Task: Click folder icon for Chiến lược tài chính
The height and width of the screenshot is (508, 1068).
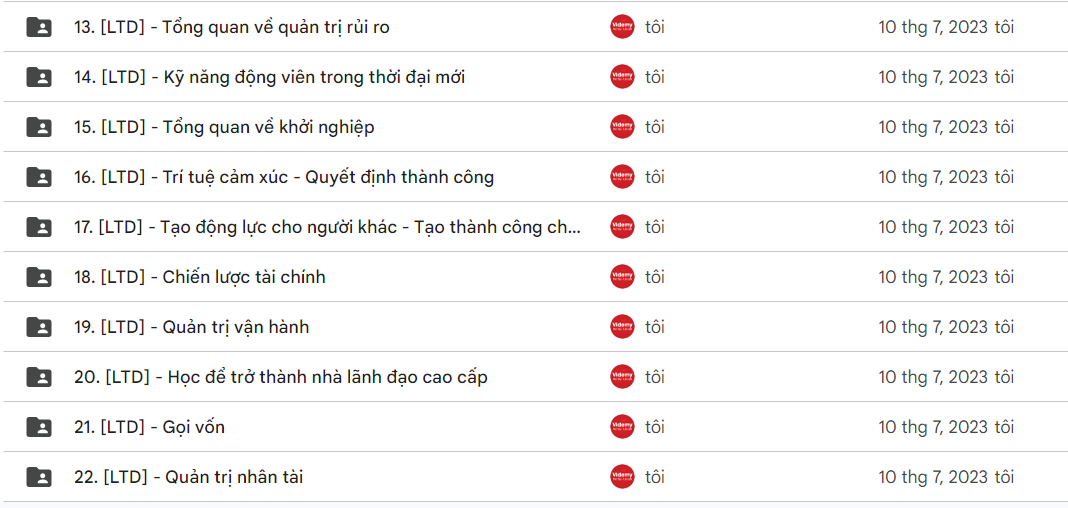Action: [39, 277]
